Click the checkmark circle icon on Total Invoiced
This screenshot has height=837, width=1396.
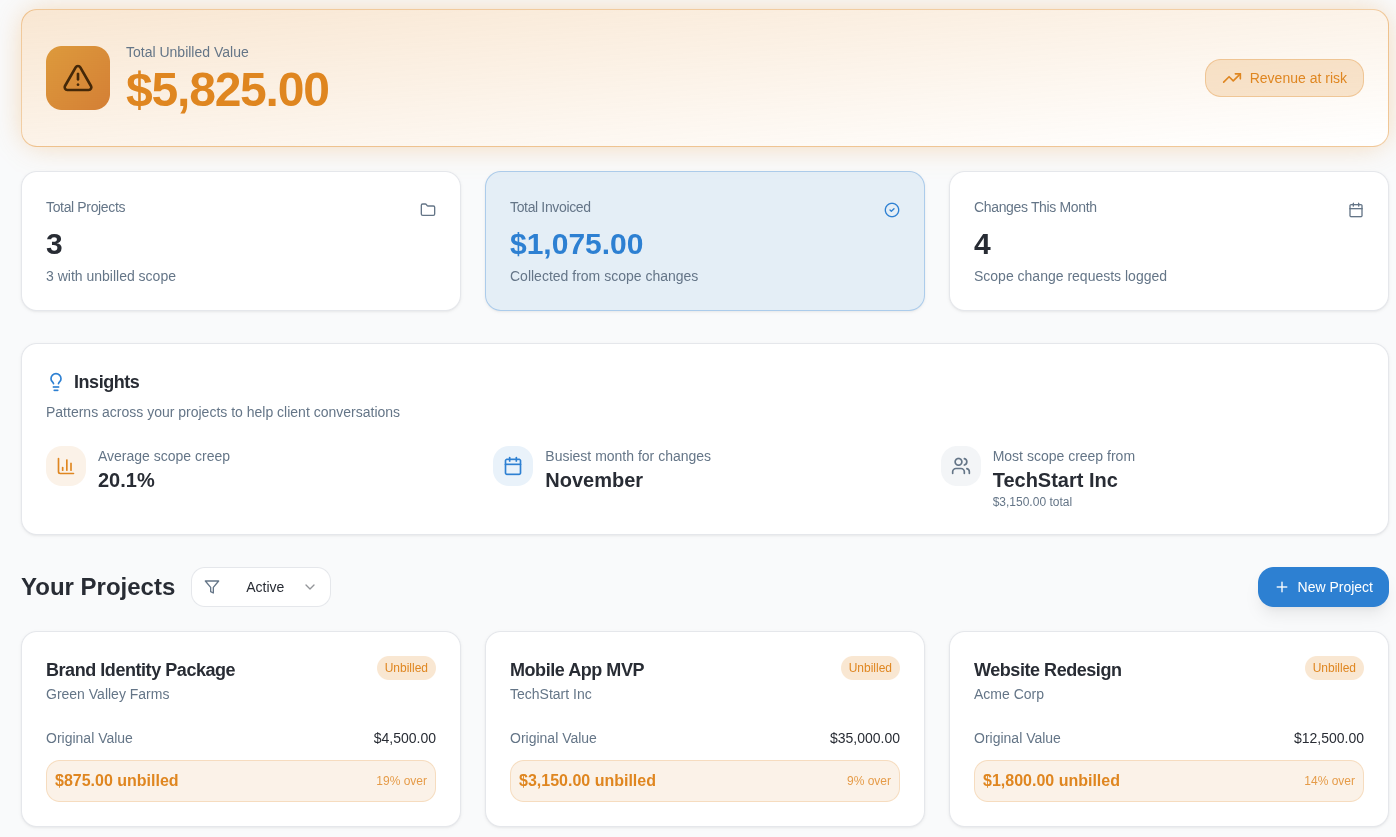pyautogui.click(x=891, y=210)
